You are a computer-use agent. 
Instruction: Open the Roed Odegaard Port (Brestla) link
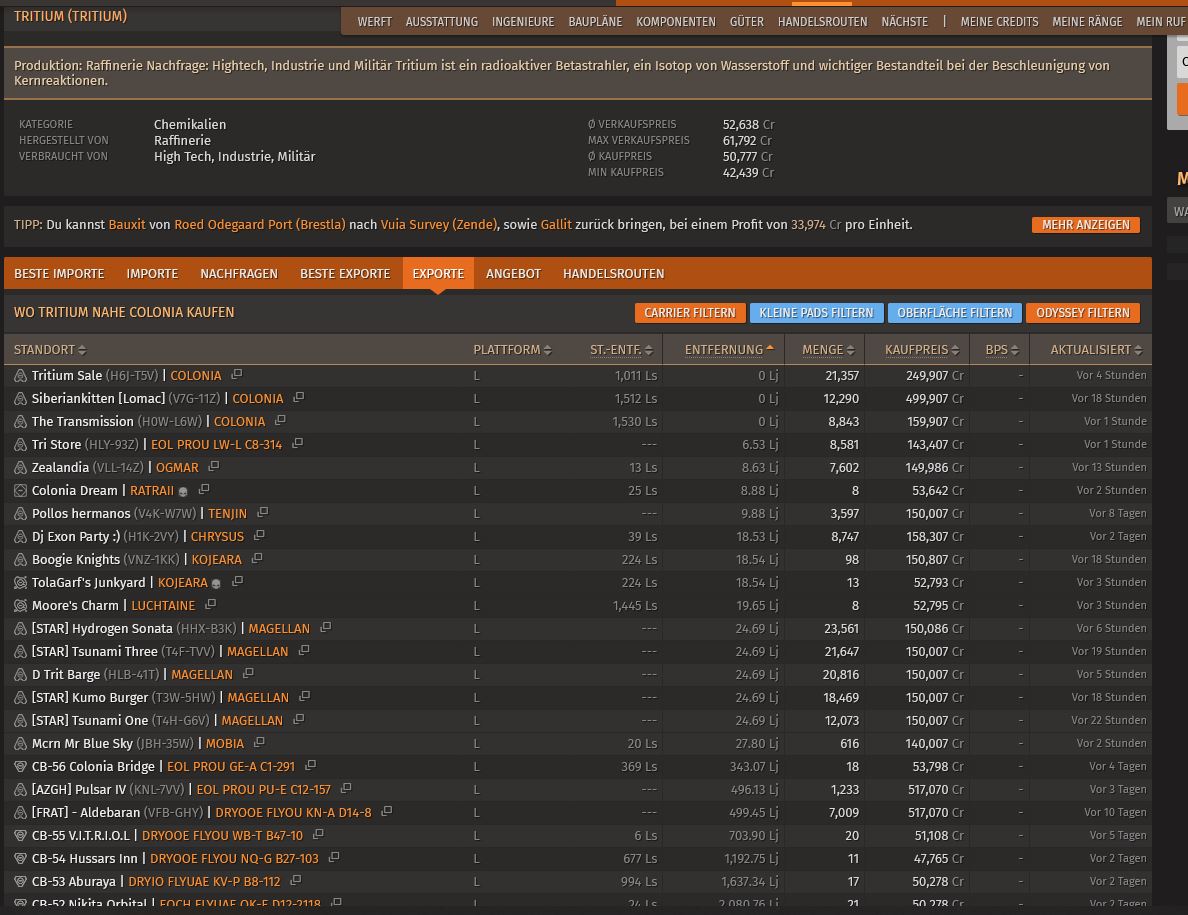[260, 225]
